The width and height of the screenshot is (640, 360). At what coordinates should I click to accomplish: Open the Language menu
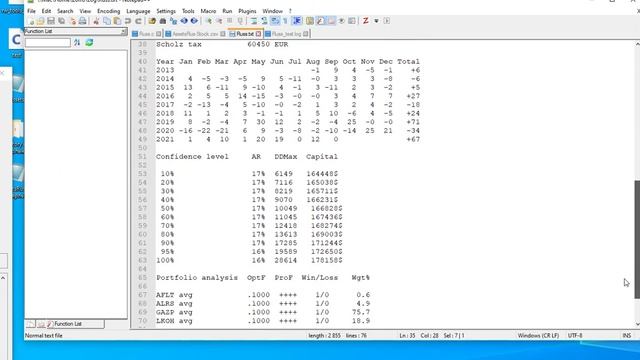[138, 11]
